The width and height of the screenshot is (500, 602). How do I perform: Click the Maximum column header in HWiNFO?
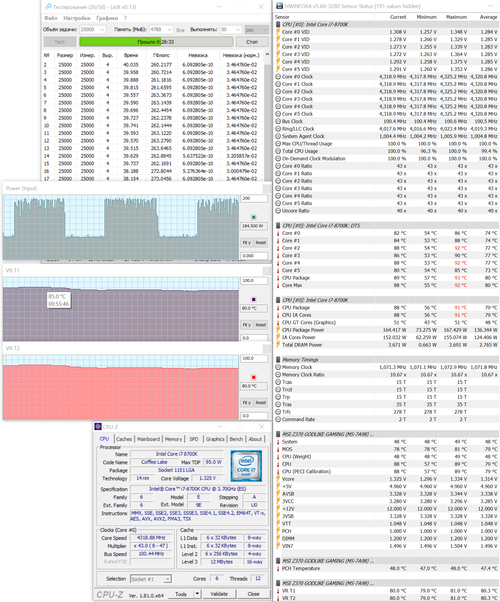pyautogui.click(x=456, y=17)
